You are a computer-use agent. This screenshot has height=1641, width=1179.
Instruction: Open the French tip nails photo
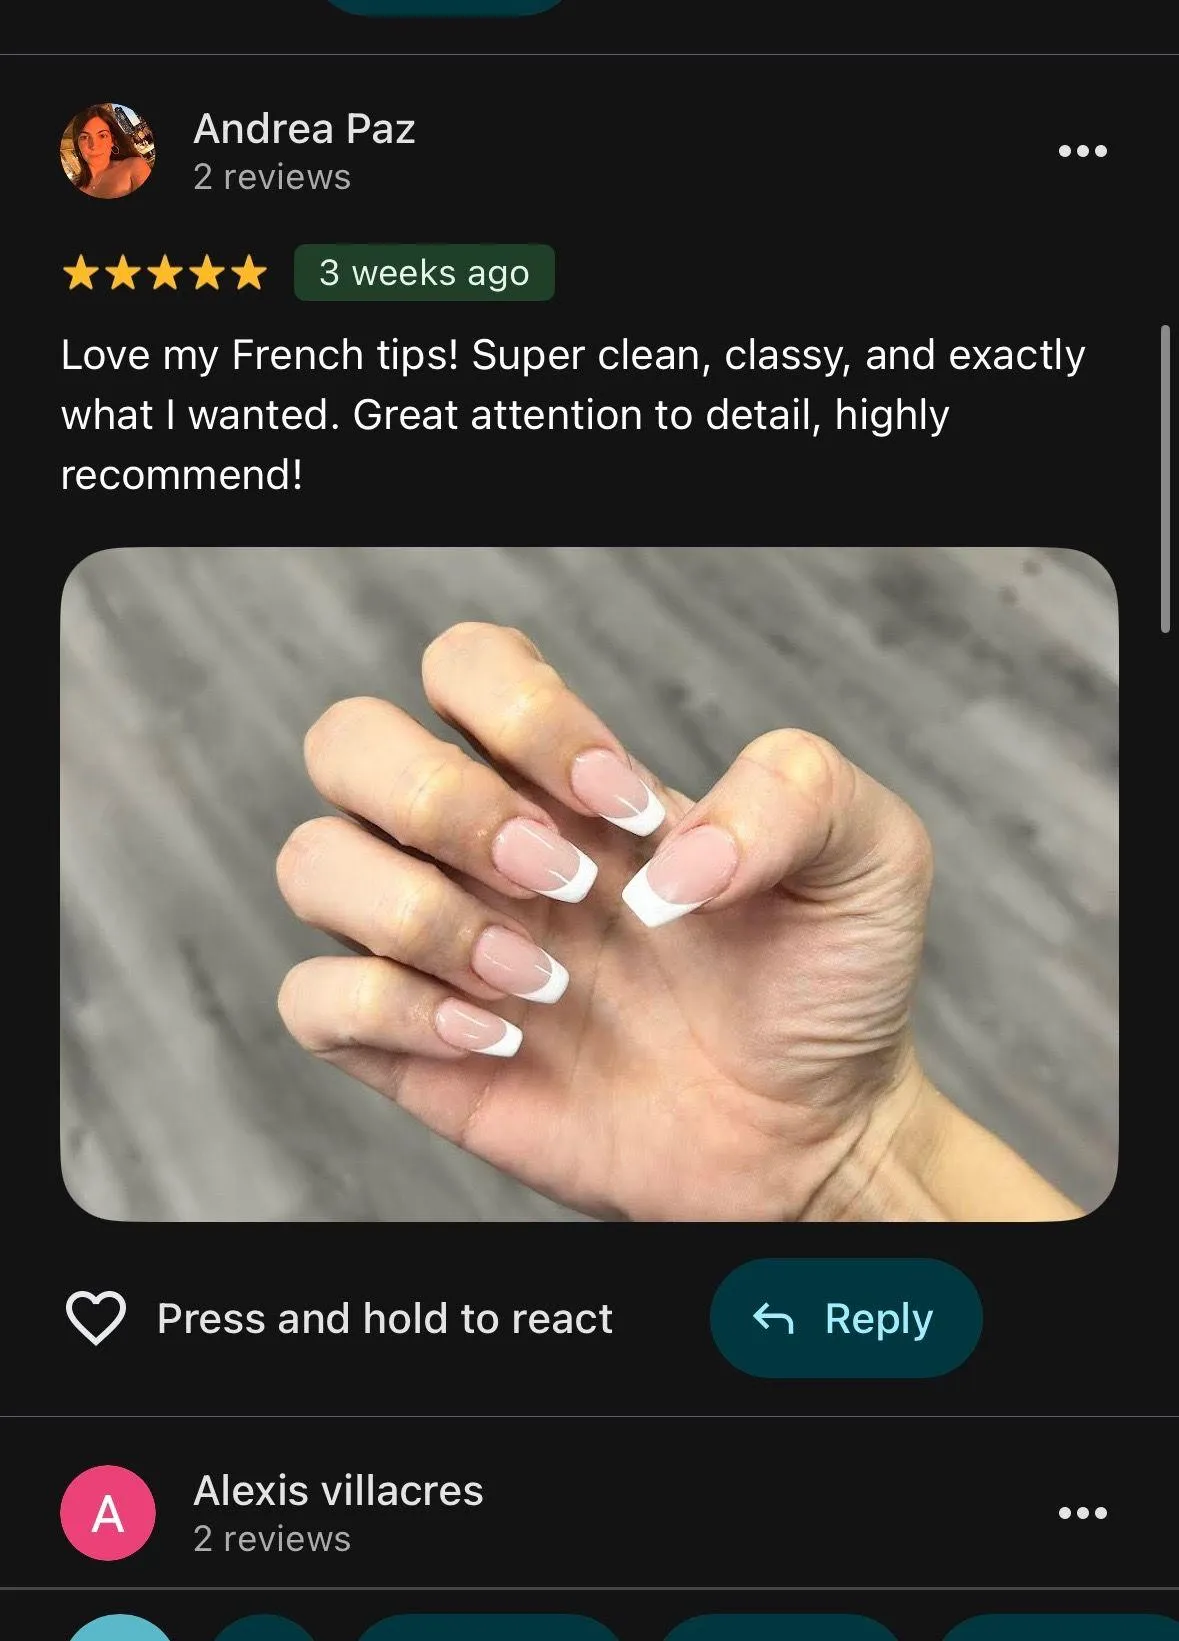click(589, 884)
